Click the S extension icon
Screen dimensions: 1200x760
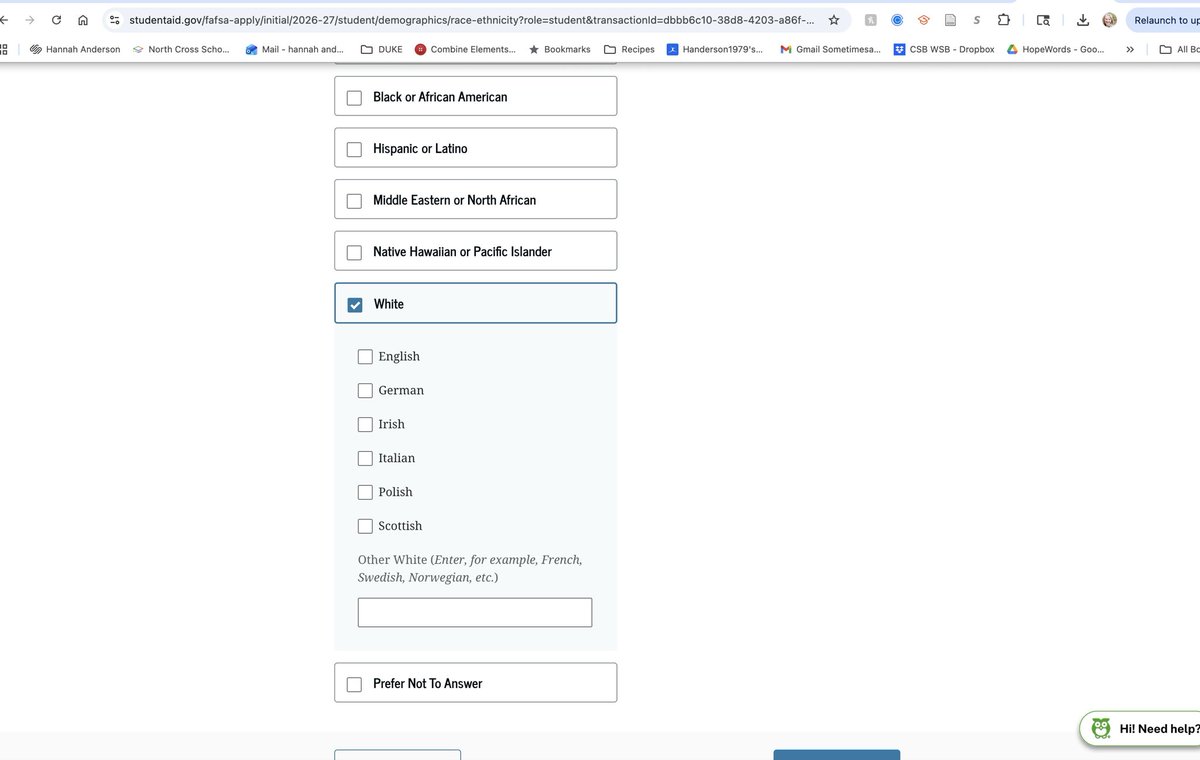[x=976, y=20]
